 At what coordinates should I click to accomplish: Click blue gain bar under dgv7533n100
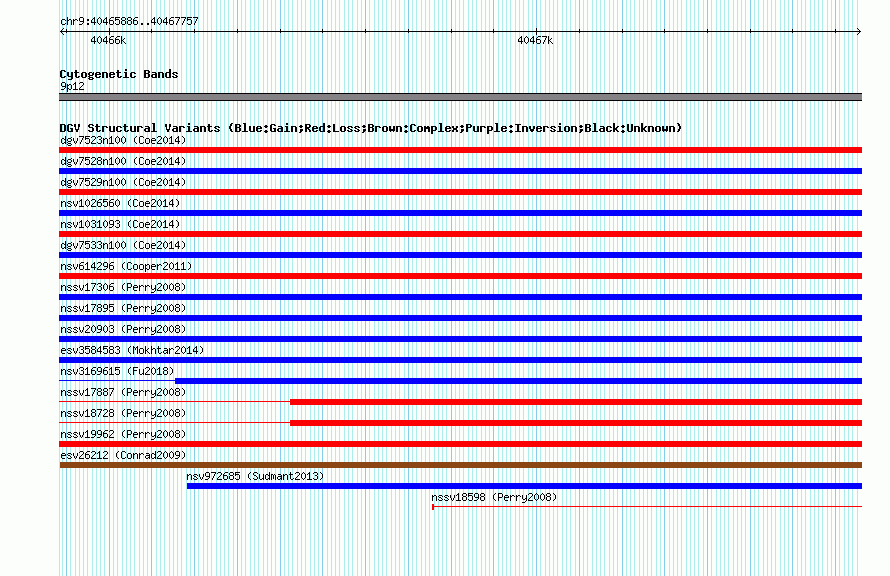460,255
